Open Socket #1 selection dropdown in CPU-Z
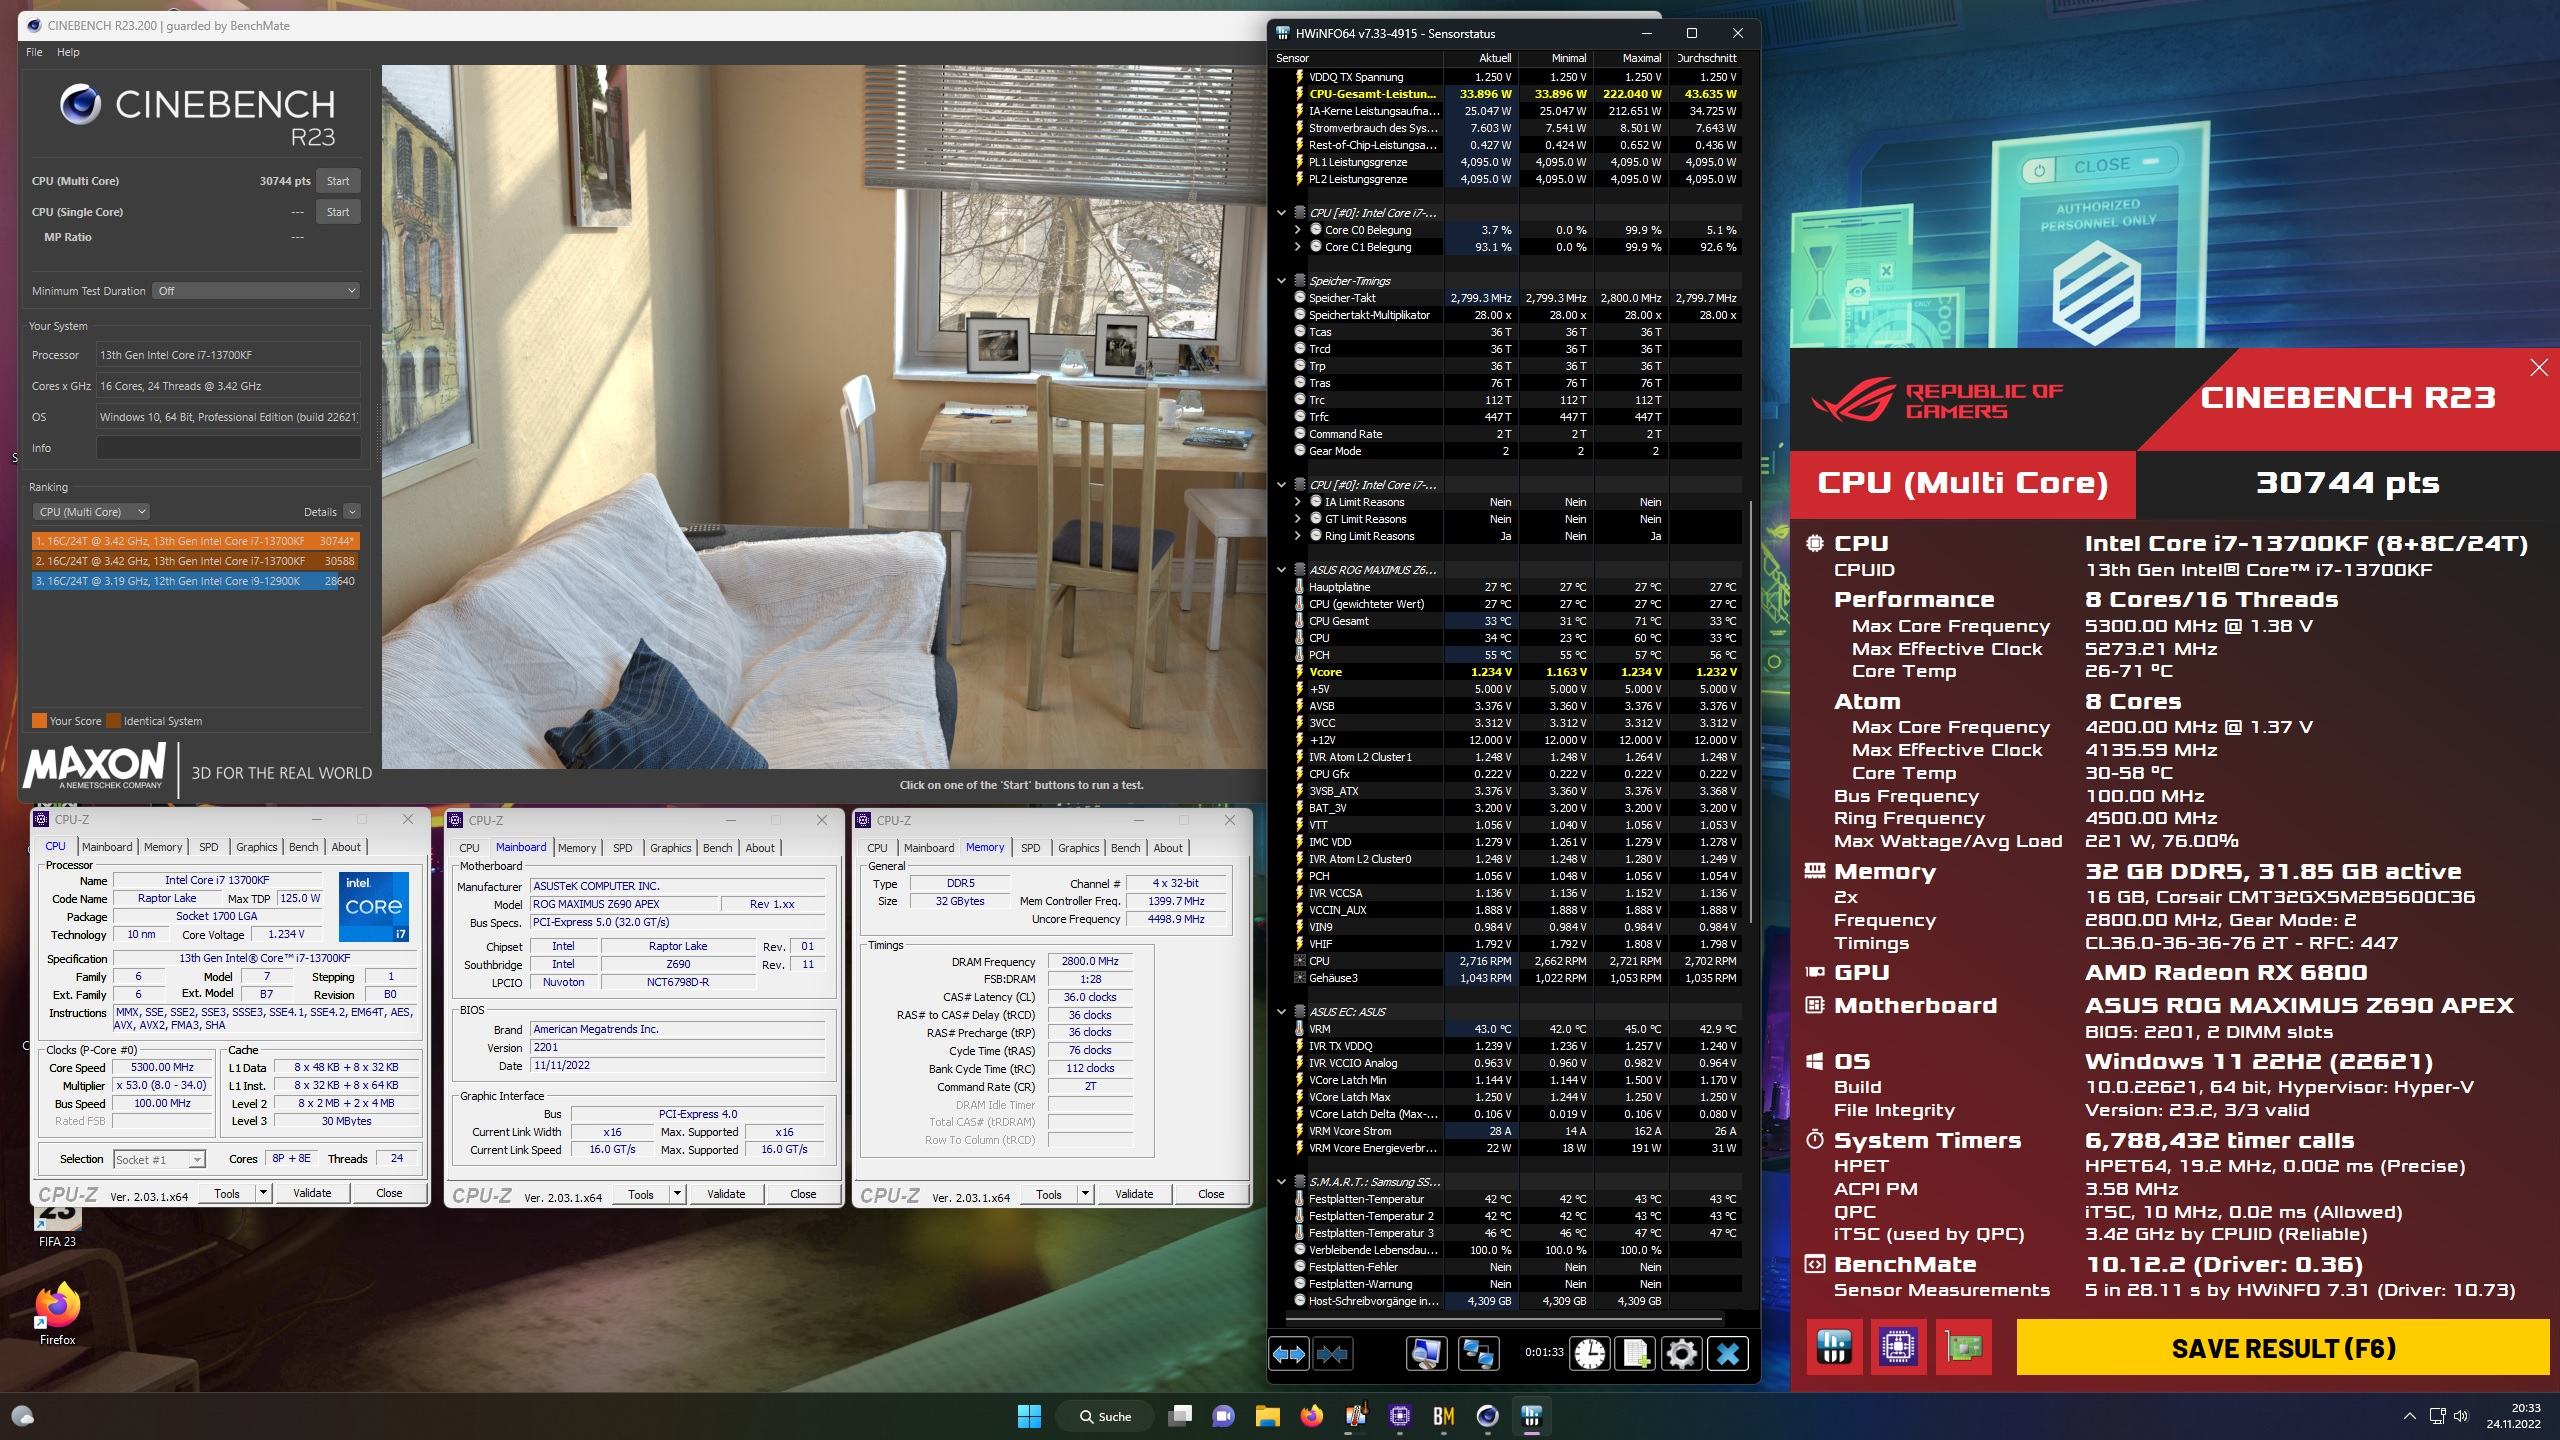Image resolution: width=2560 pixels, height=1440 pixels. (159, 1159)
